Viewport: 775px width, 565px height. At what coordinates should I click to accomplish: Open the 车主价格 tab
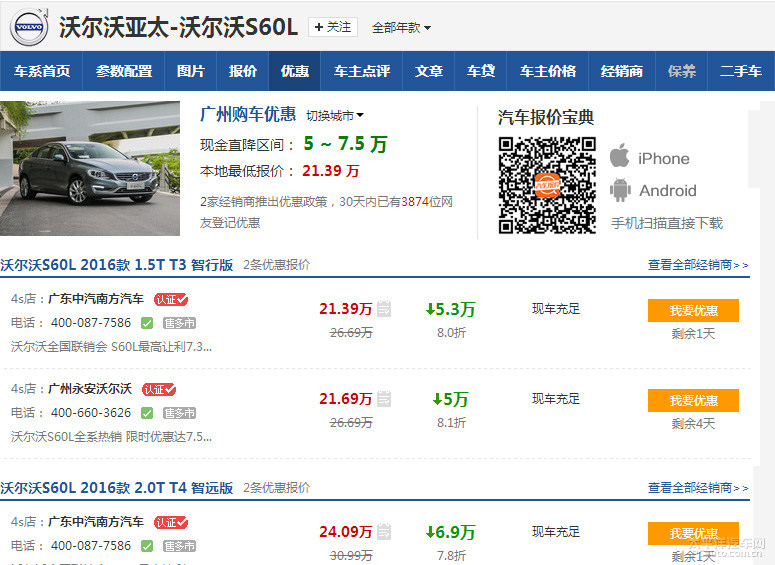[x=548, y=71]
